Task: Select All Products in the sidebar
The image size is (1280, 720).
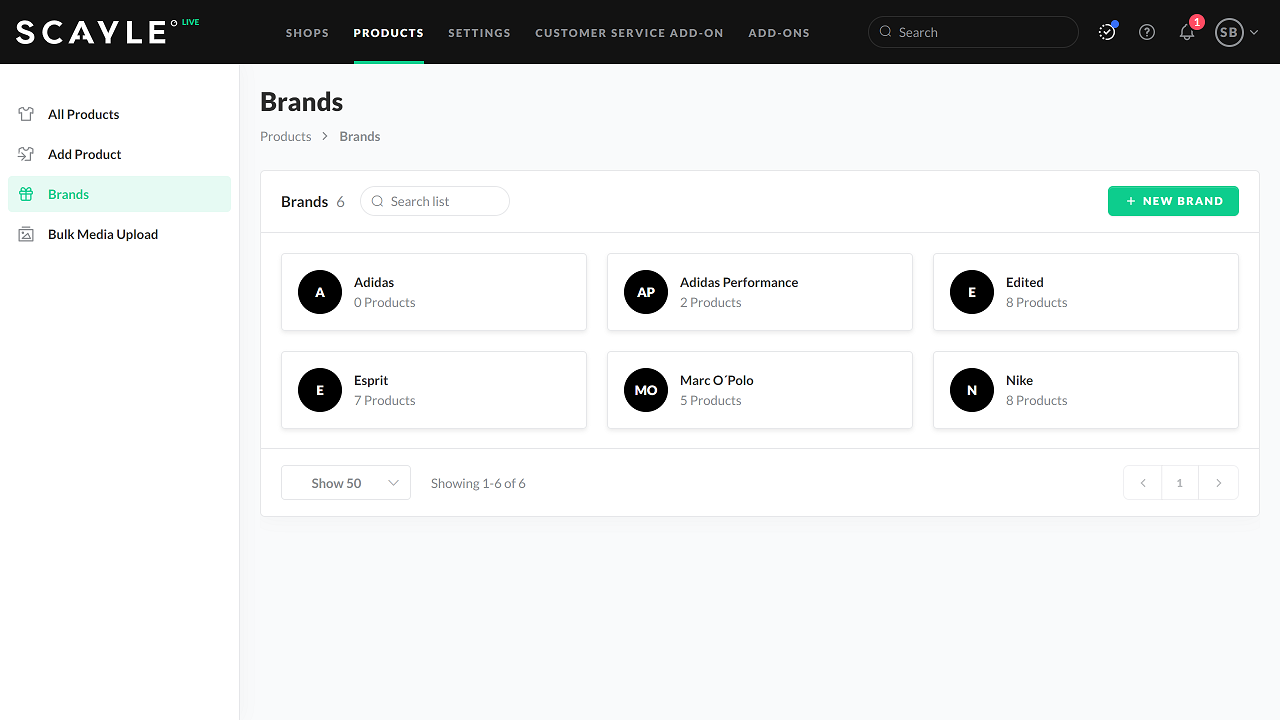Action: 84,114
